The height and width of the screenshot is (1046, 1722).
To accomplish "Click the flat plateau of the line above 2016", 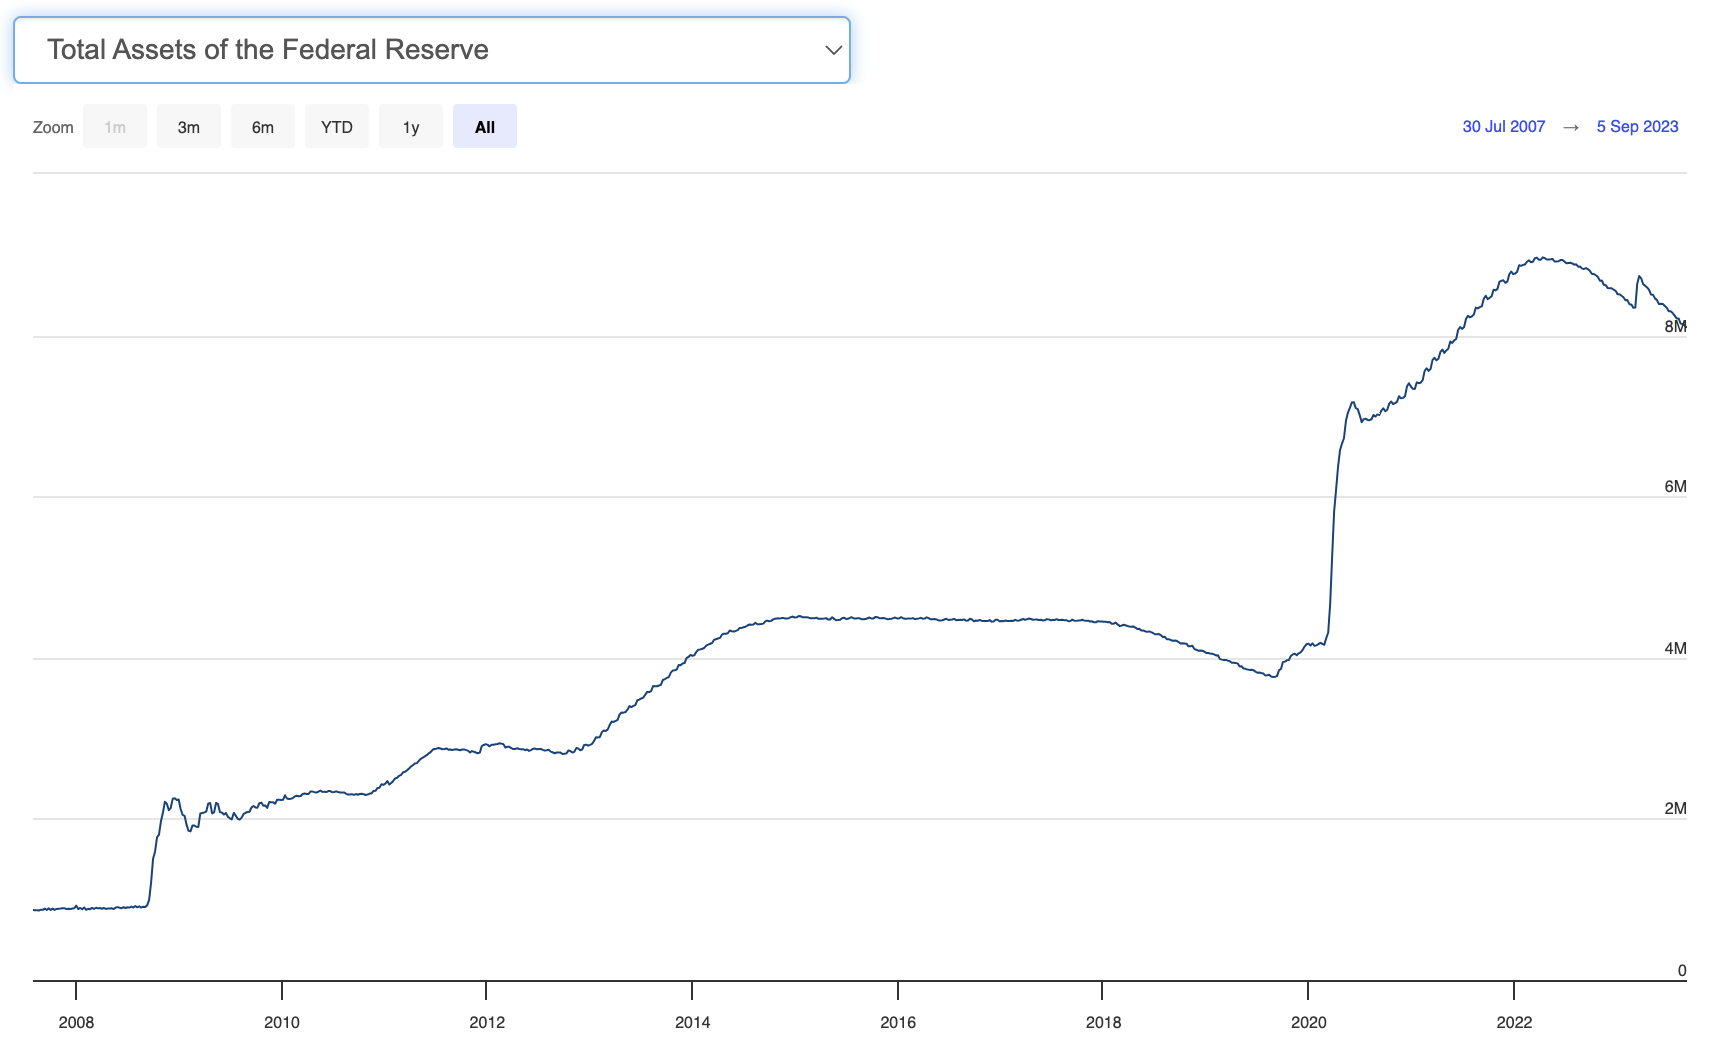I will 898,618.
